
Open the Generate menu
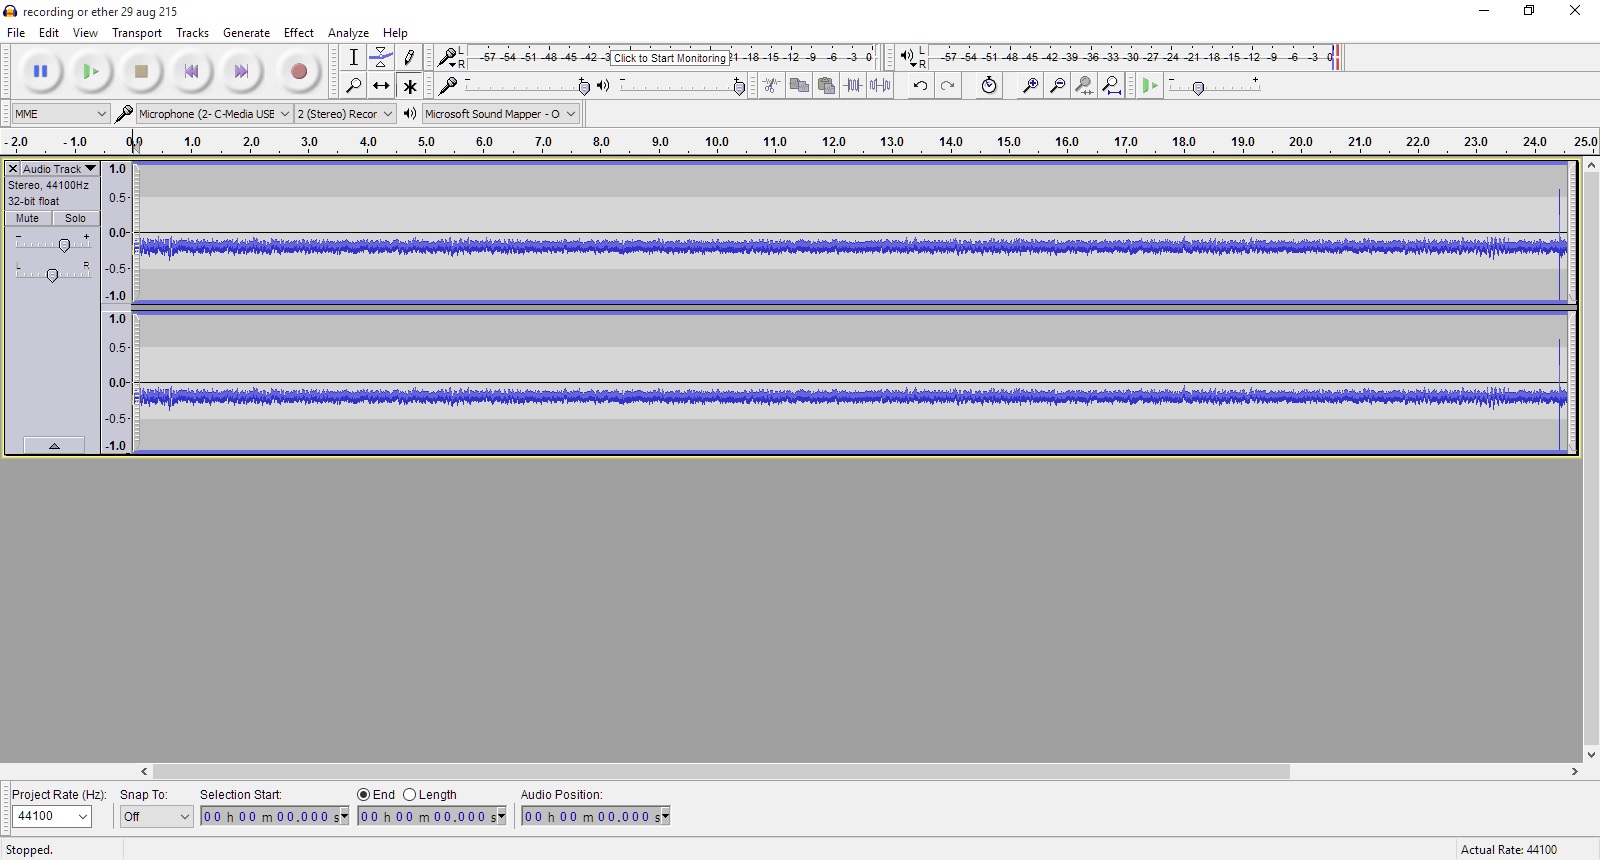coord(246,33)
